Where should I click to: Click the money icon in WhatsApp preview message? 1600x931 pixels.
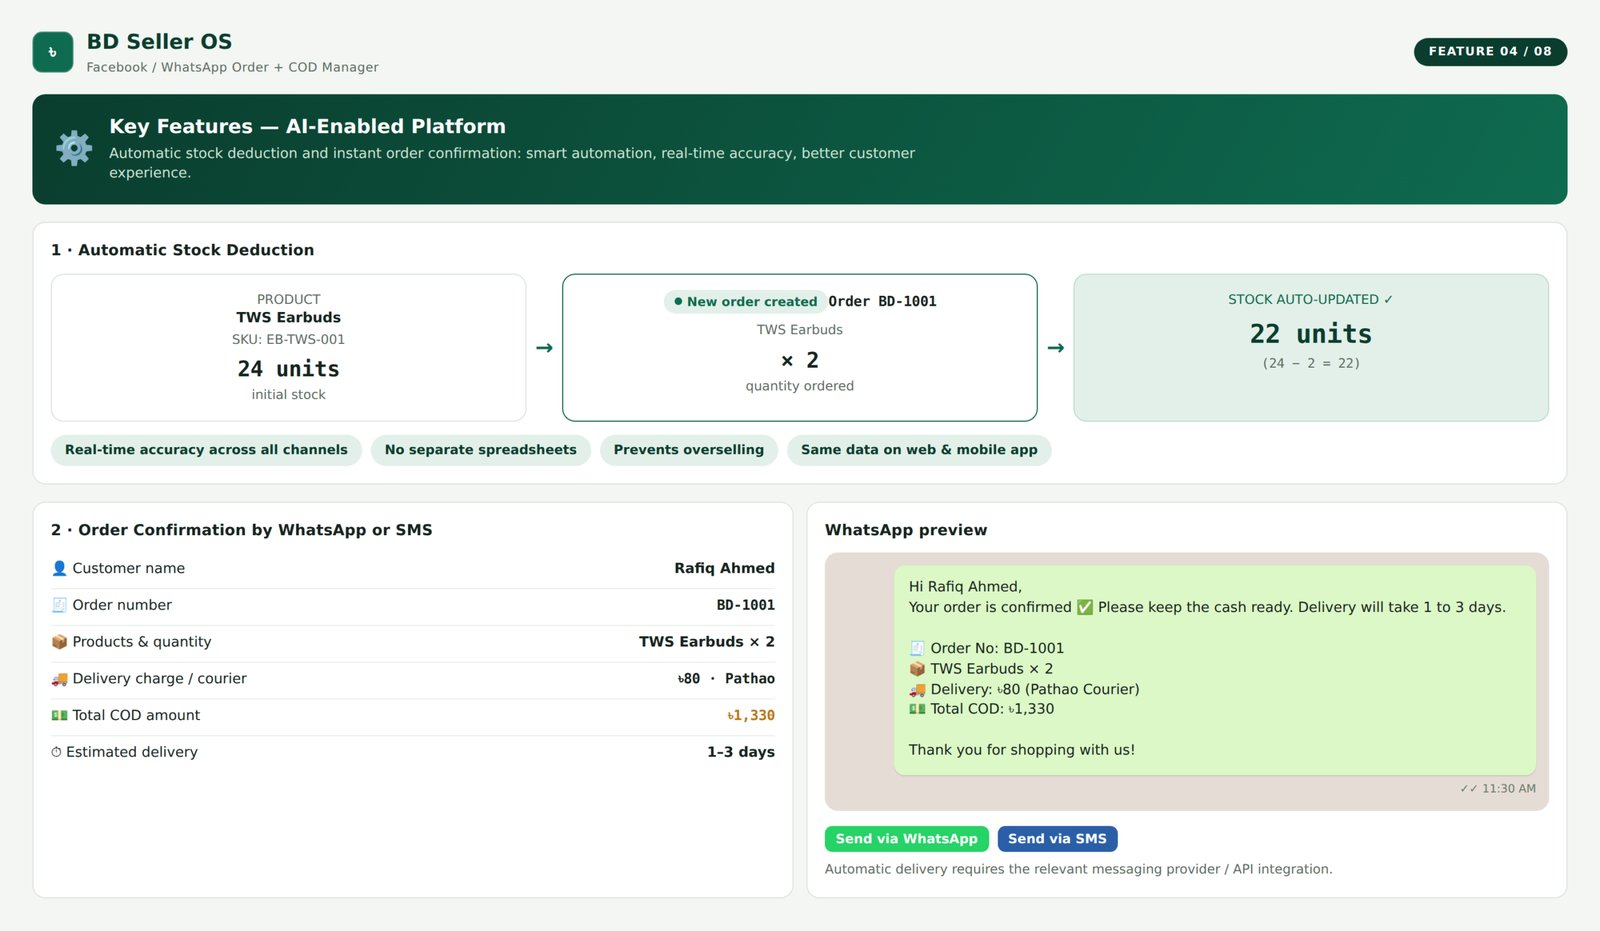917,709
